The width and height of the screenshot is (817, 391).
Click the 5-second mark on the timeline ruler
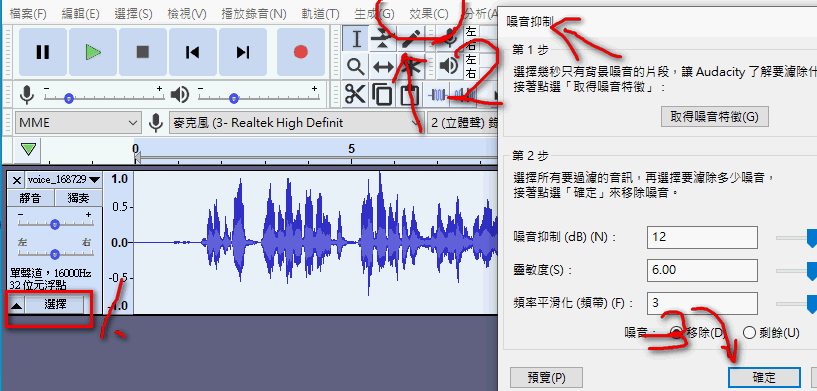click(x=351, y=150)
